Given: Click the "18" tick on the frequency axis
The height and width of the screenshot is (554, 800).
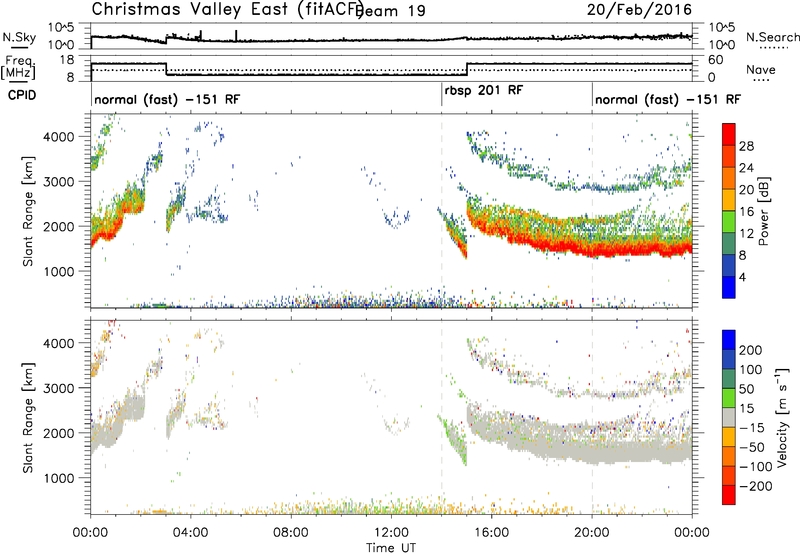Looking at the screenshot, I should point(66,60).
